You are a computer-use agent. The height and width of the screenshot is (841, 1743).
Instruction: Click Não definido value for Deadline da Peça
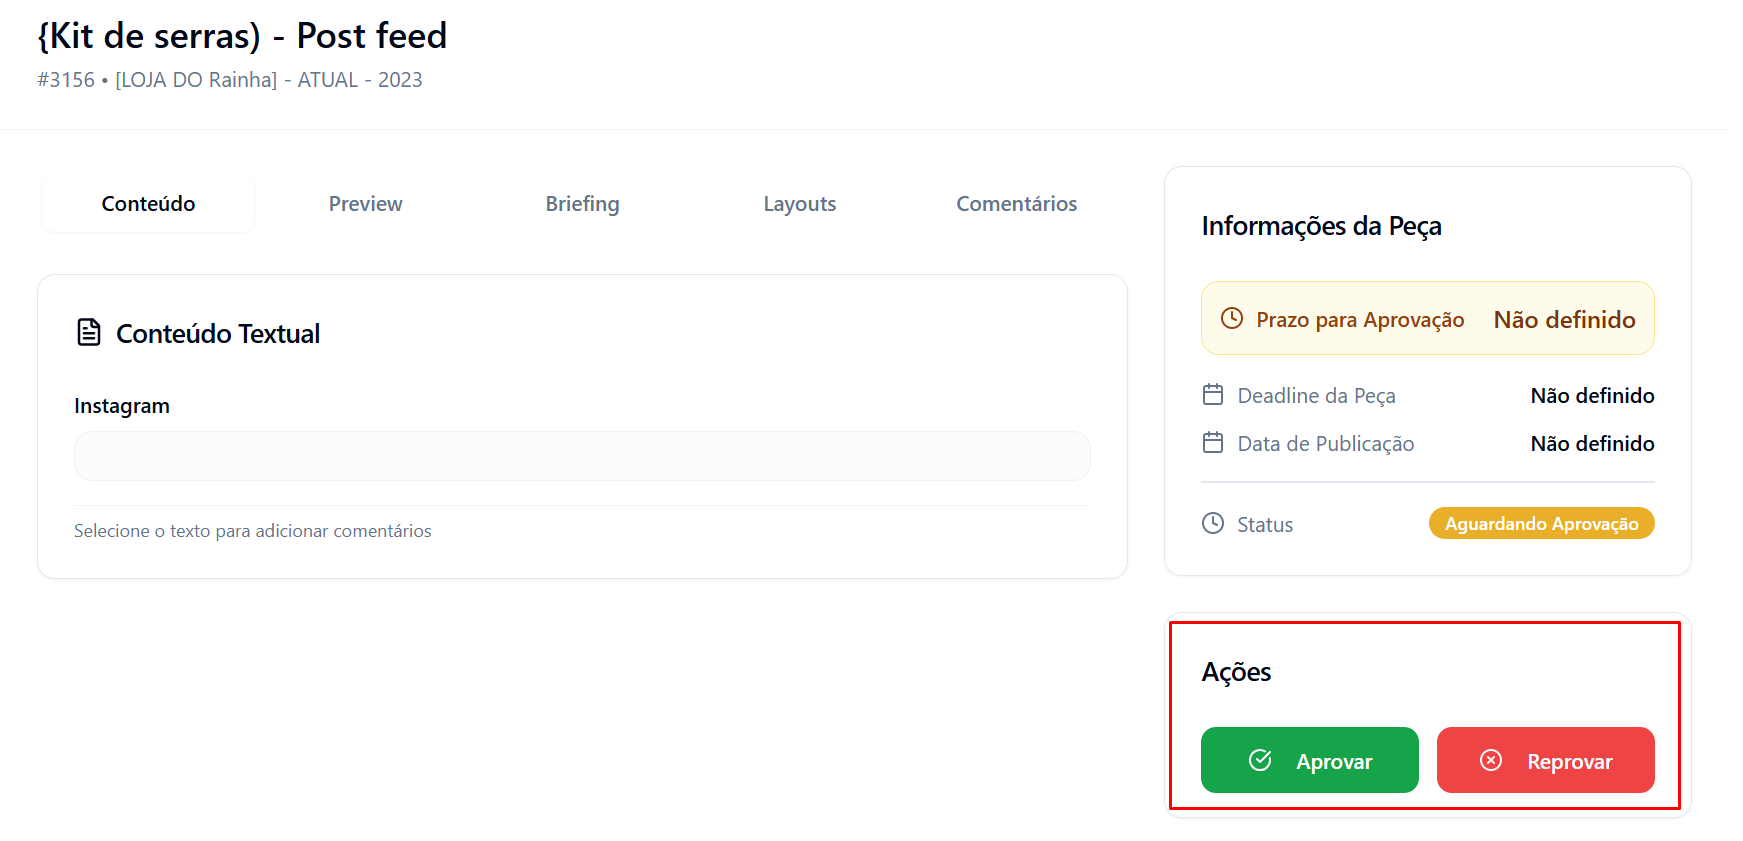point(1592,396)
